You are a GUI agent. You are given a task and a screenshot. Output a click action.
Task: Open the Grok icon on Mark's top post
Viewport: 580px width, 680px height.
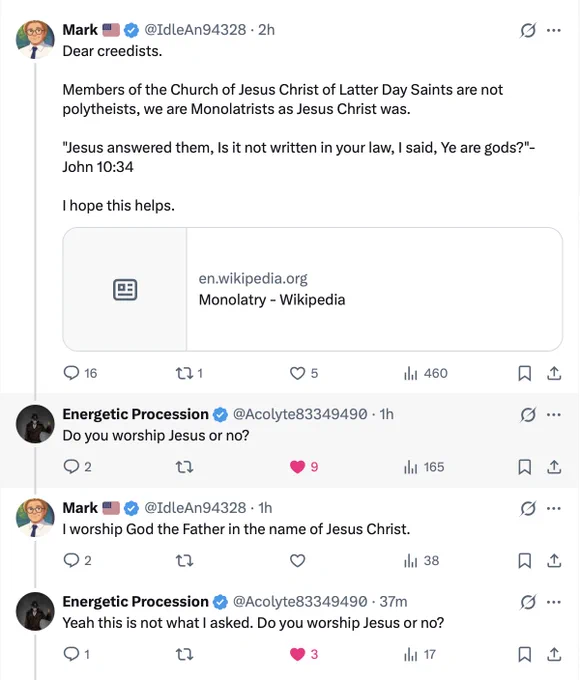click(x=528, y=30)
